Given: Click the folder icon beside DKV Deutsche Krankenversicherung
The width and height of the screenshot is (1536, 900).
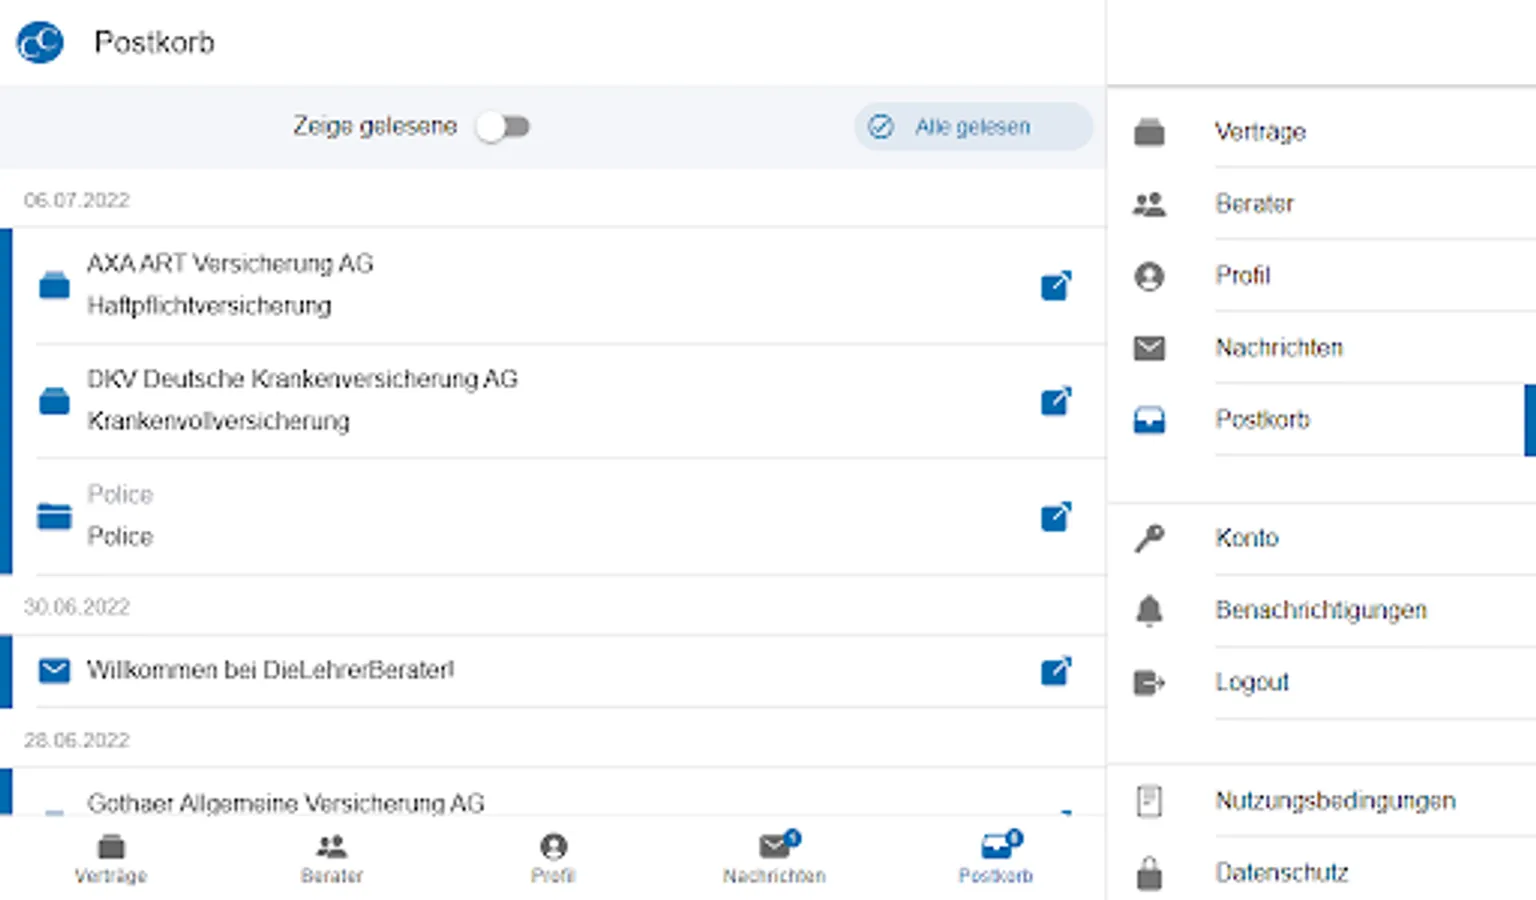Looking at the screenshot, I should pyautogui.click(x=54, y=401).
